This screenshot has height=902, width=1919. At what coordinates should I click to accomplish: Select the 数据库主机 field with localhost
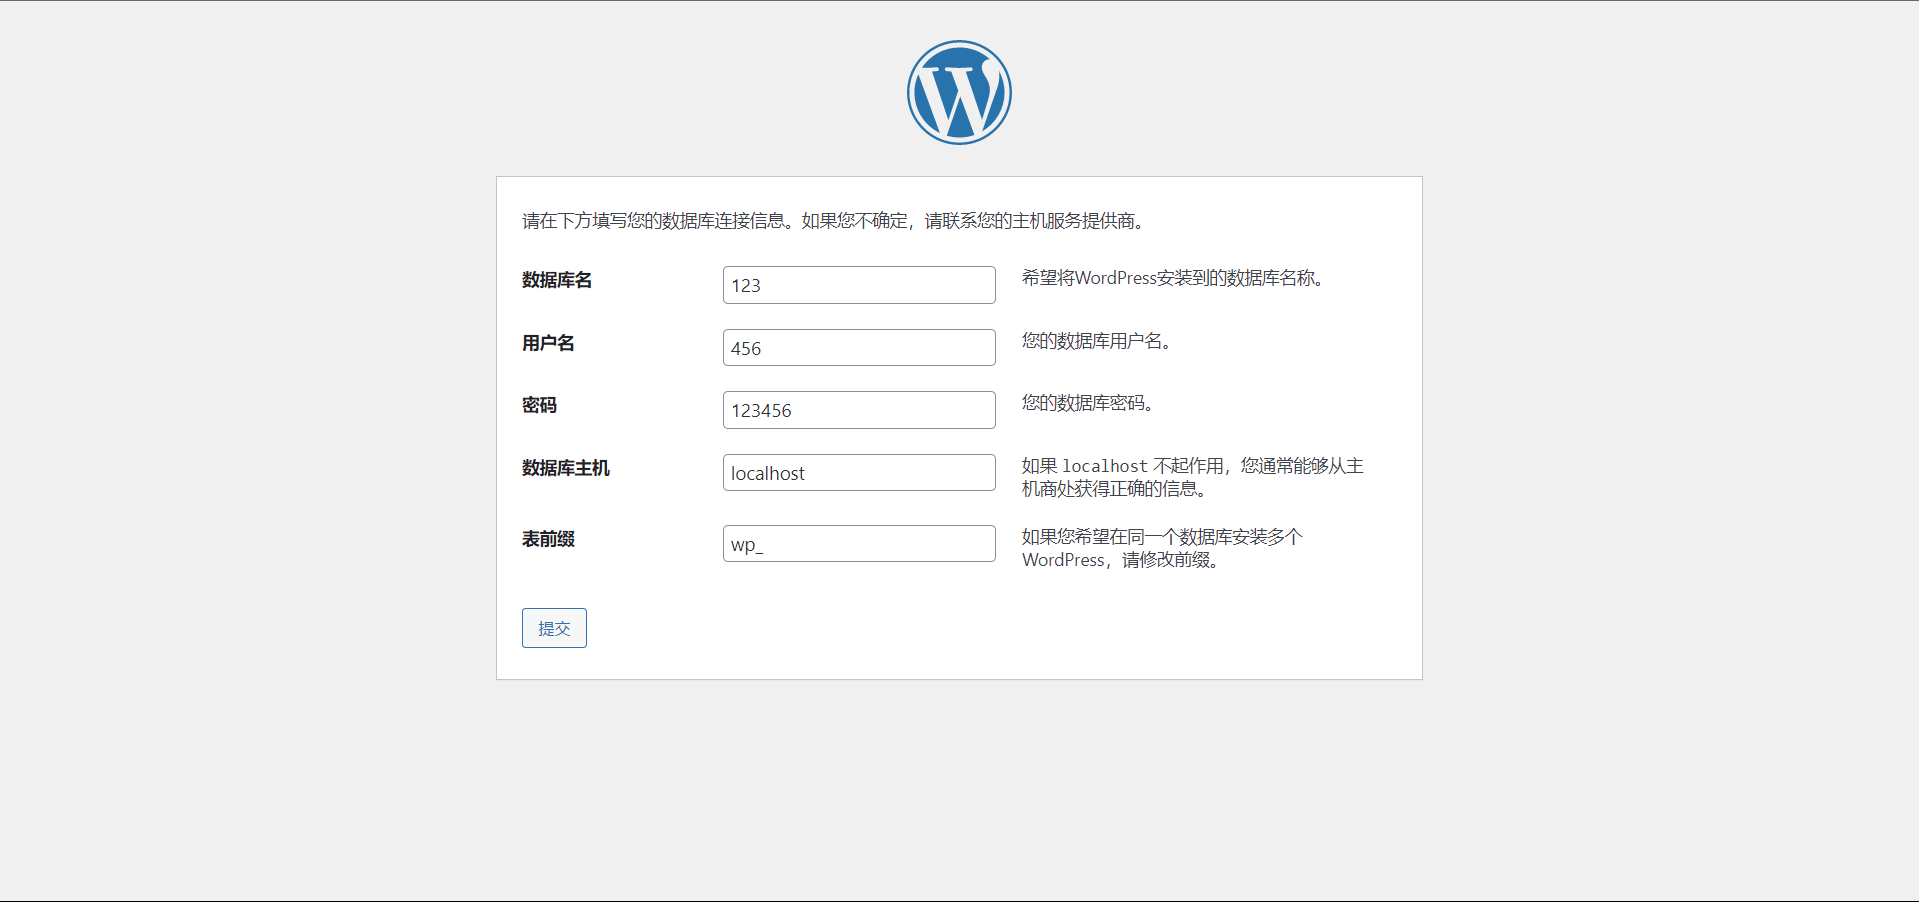pos(858,473)
